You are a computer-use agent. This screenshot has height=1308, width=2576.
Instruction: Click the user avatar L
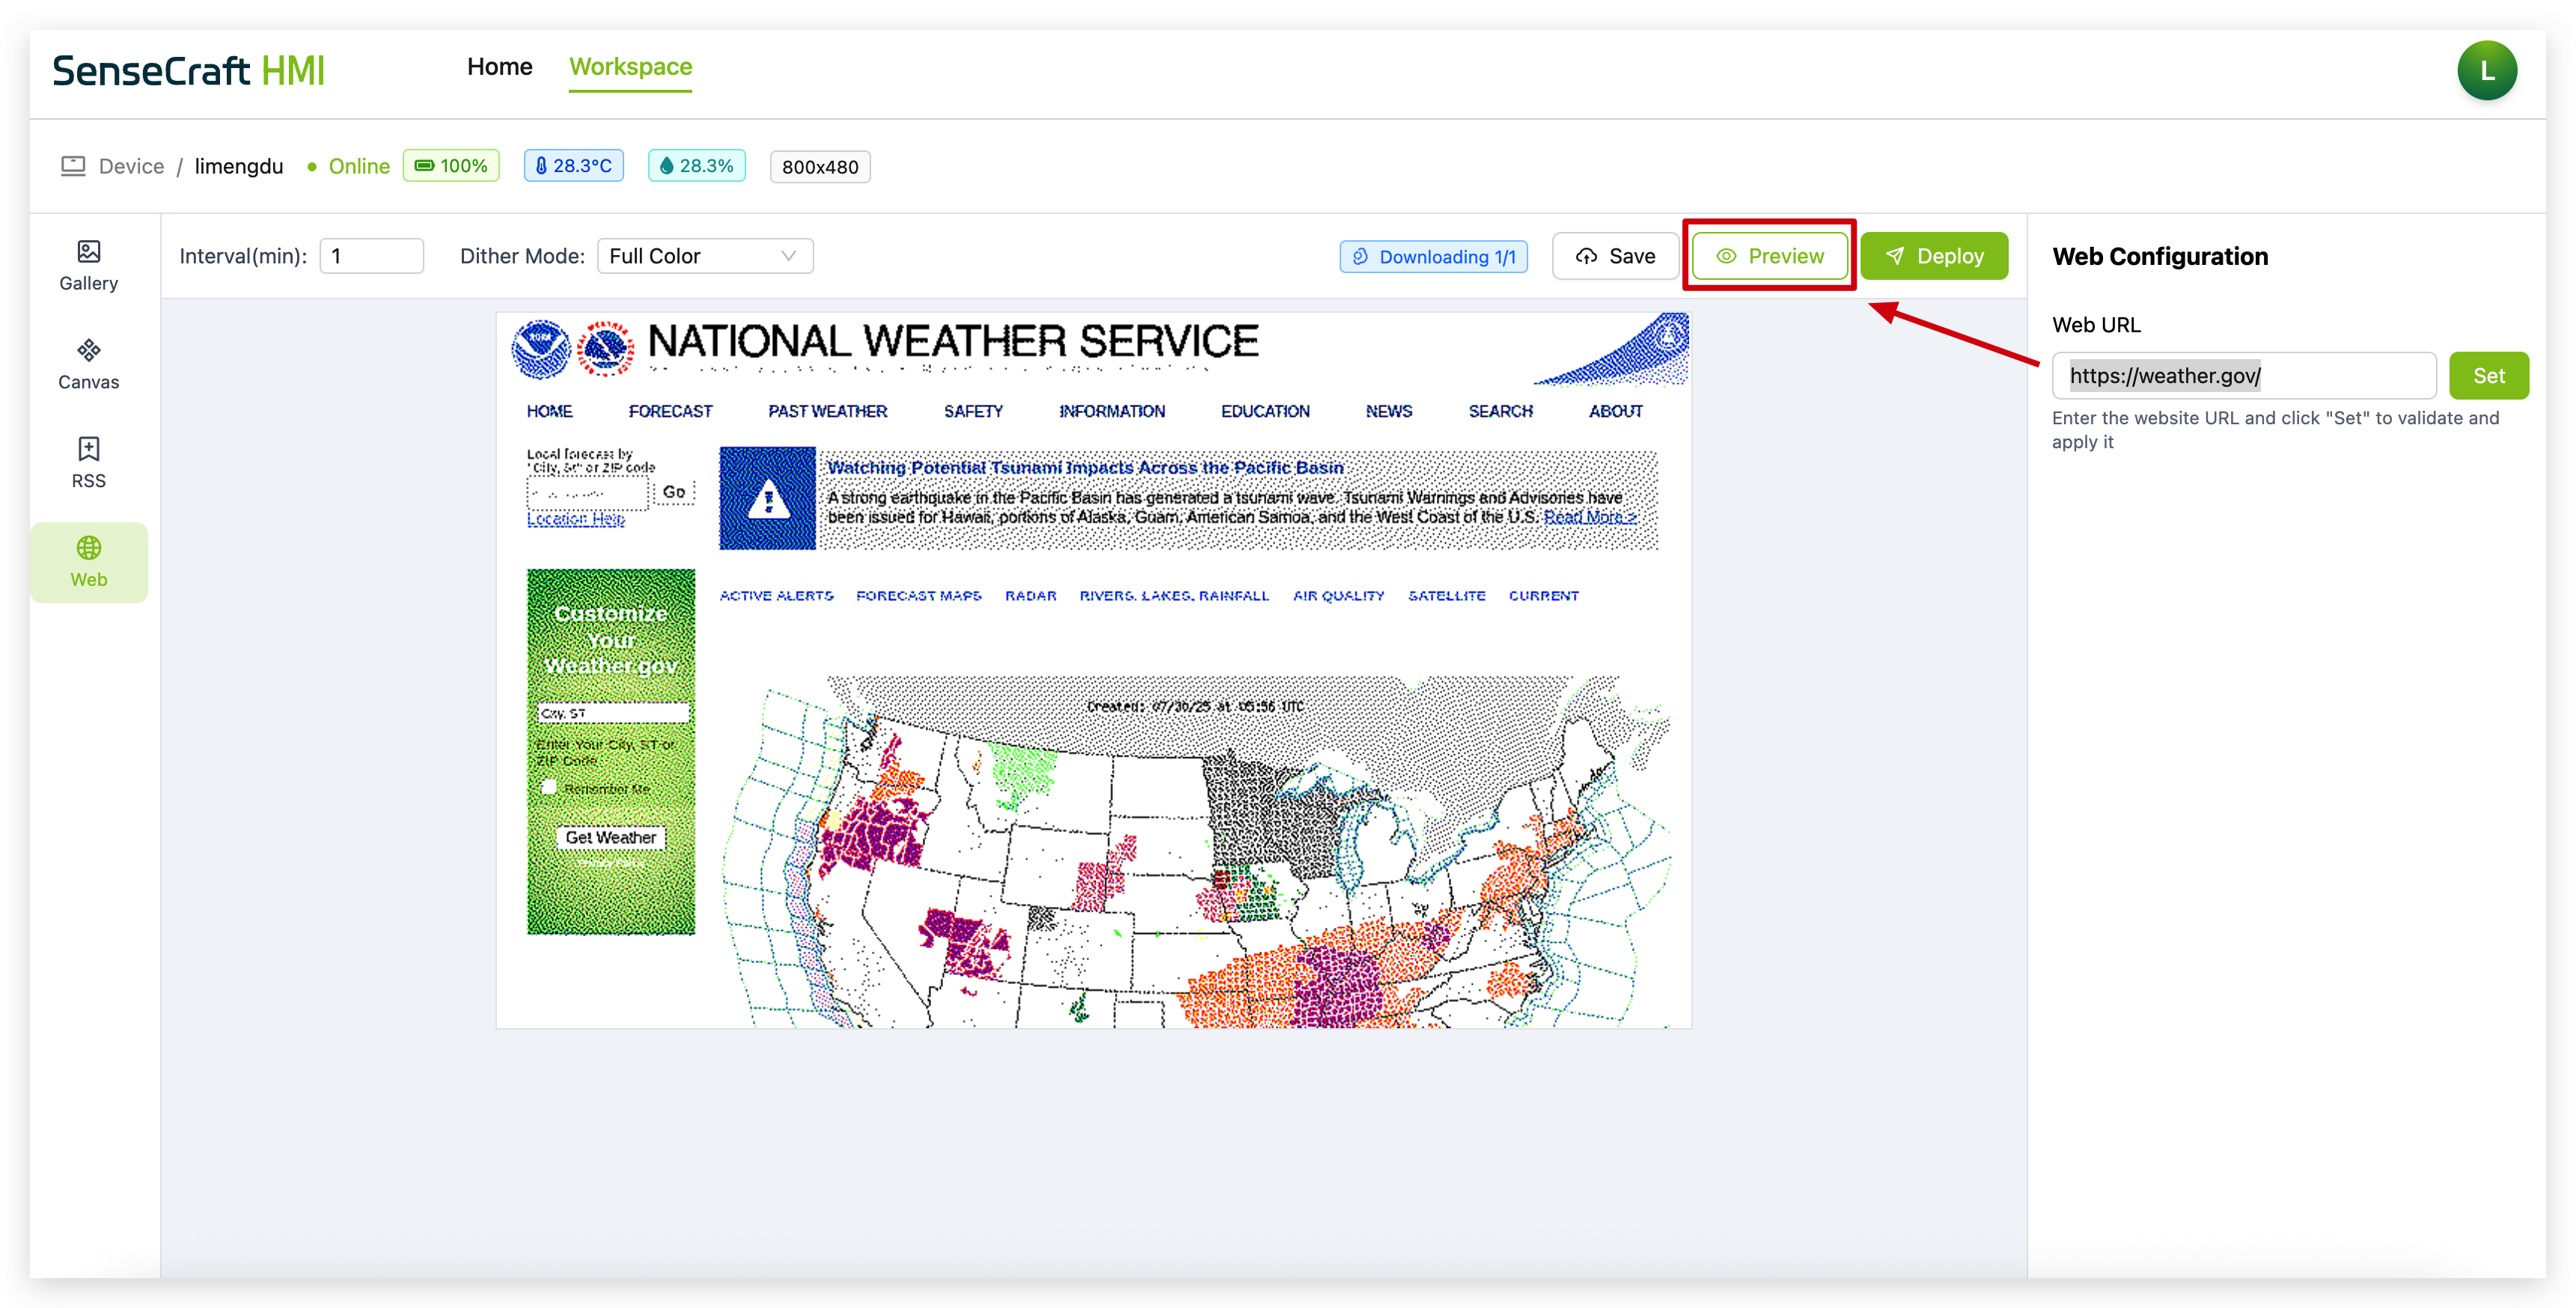[2486, 71]
